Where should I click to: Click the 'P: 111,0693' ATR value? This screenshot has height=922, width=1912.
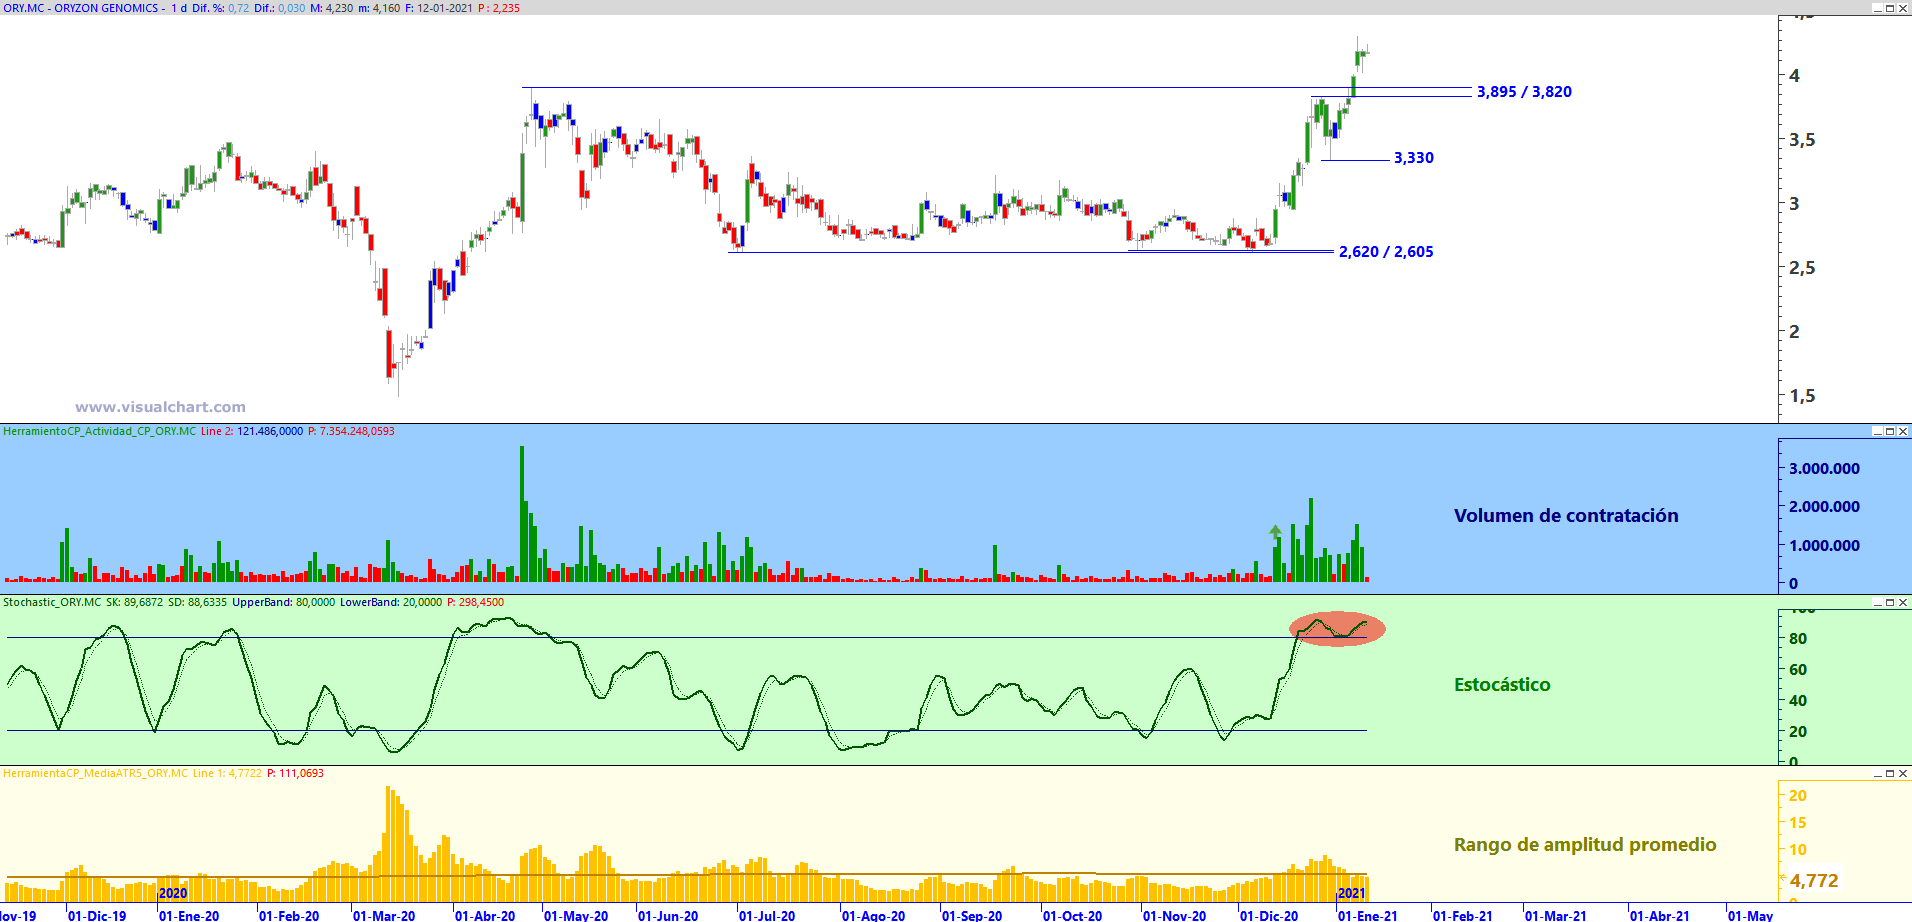point(295,774)
